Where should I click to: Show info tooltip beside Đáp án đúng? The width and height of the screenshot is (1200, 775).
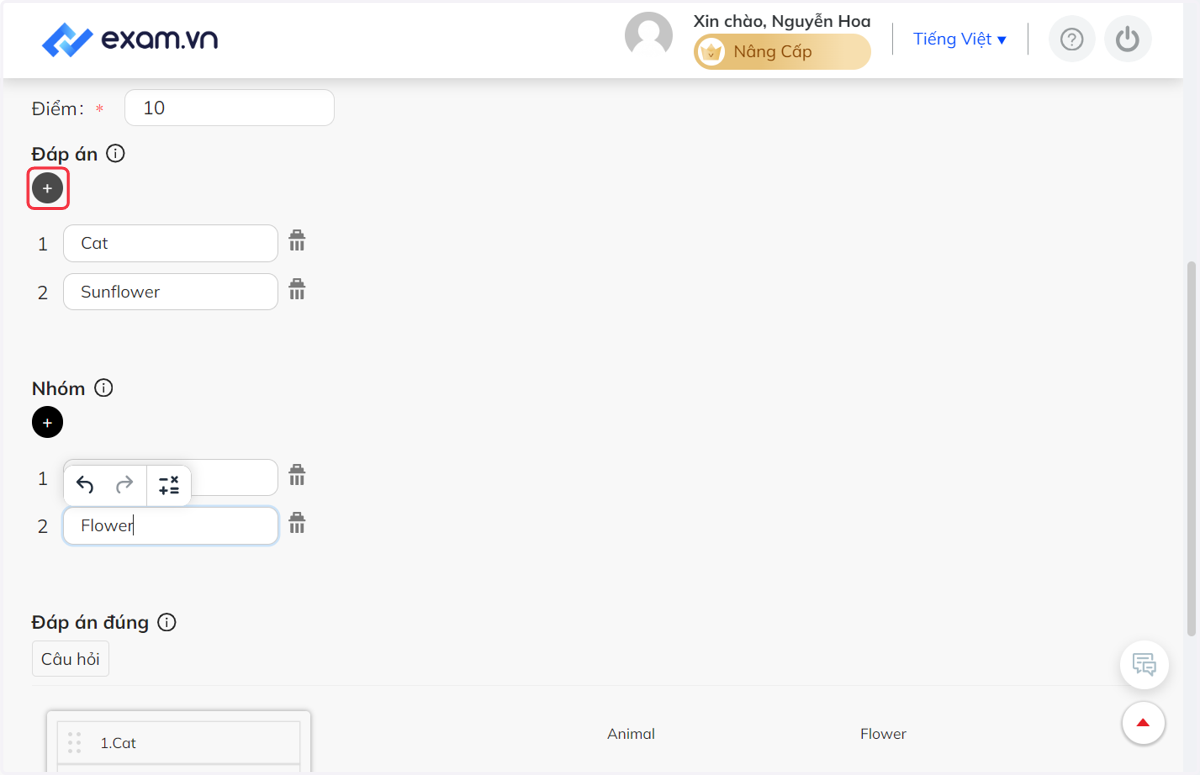[167, 622]
